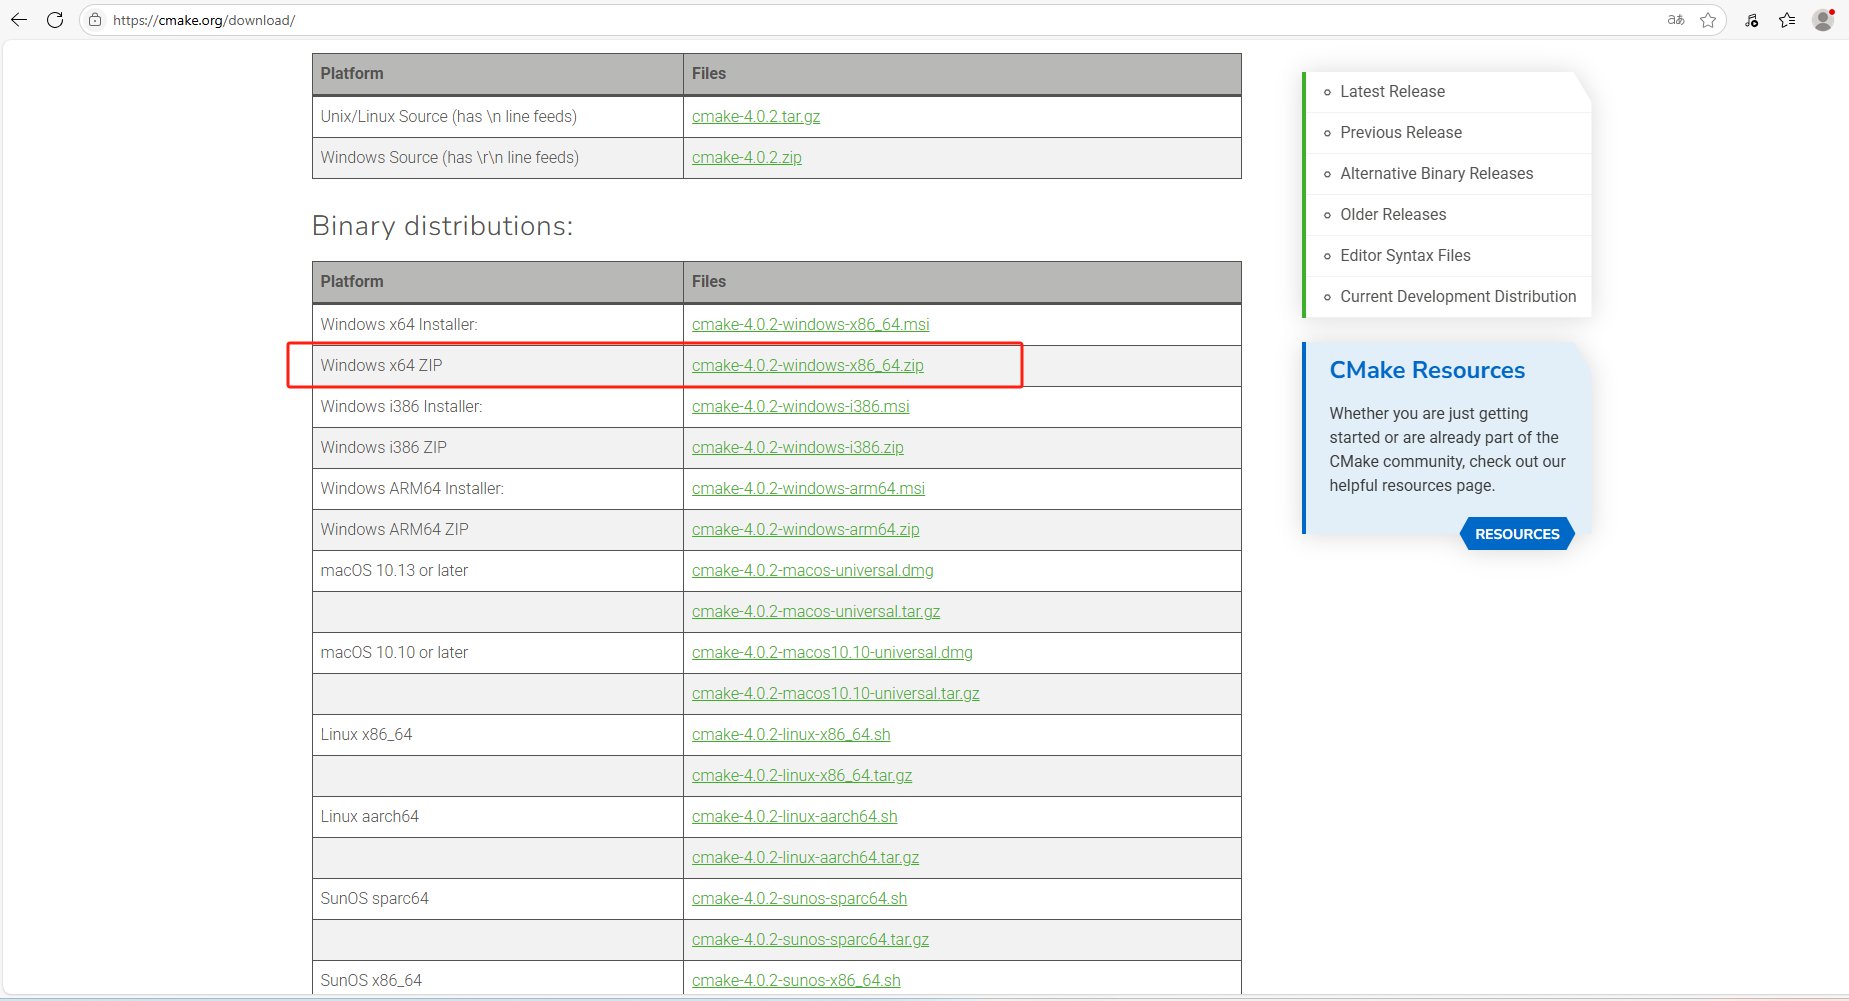Download cmake-4.0.2-linux-aarch64.sh
Image resolution: width=1849 pixels, height=1001 pixels.
coord(795,816)
